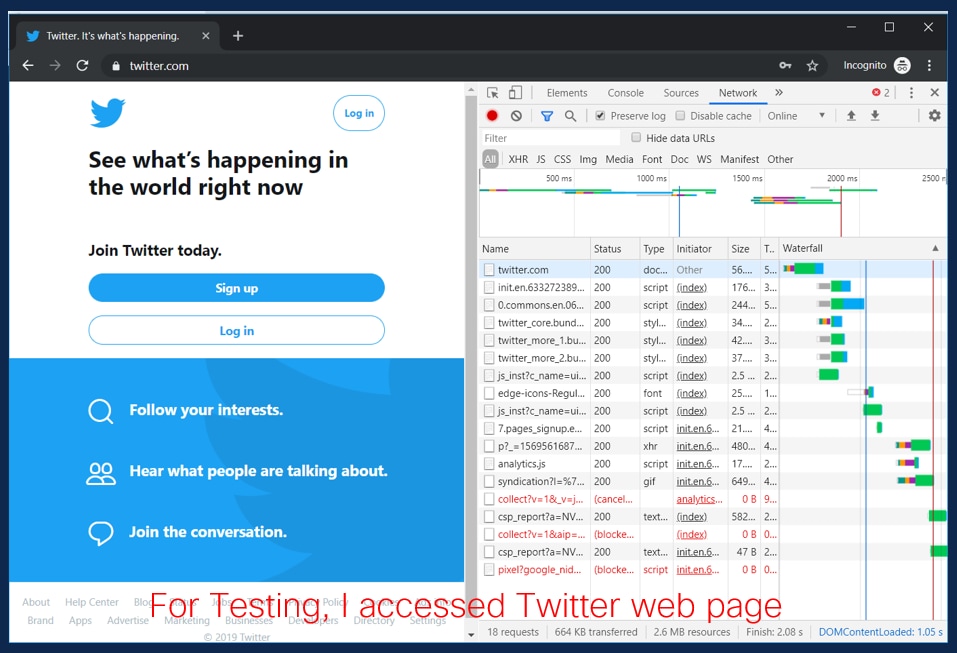Select the init.en.633272389 request row

(x=712, y=287)
